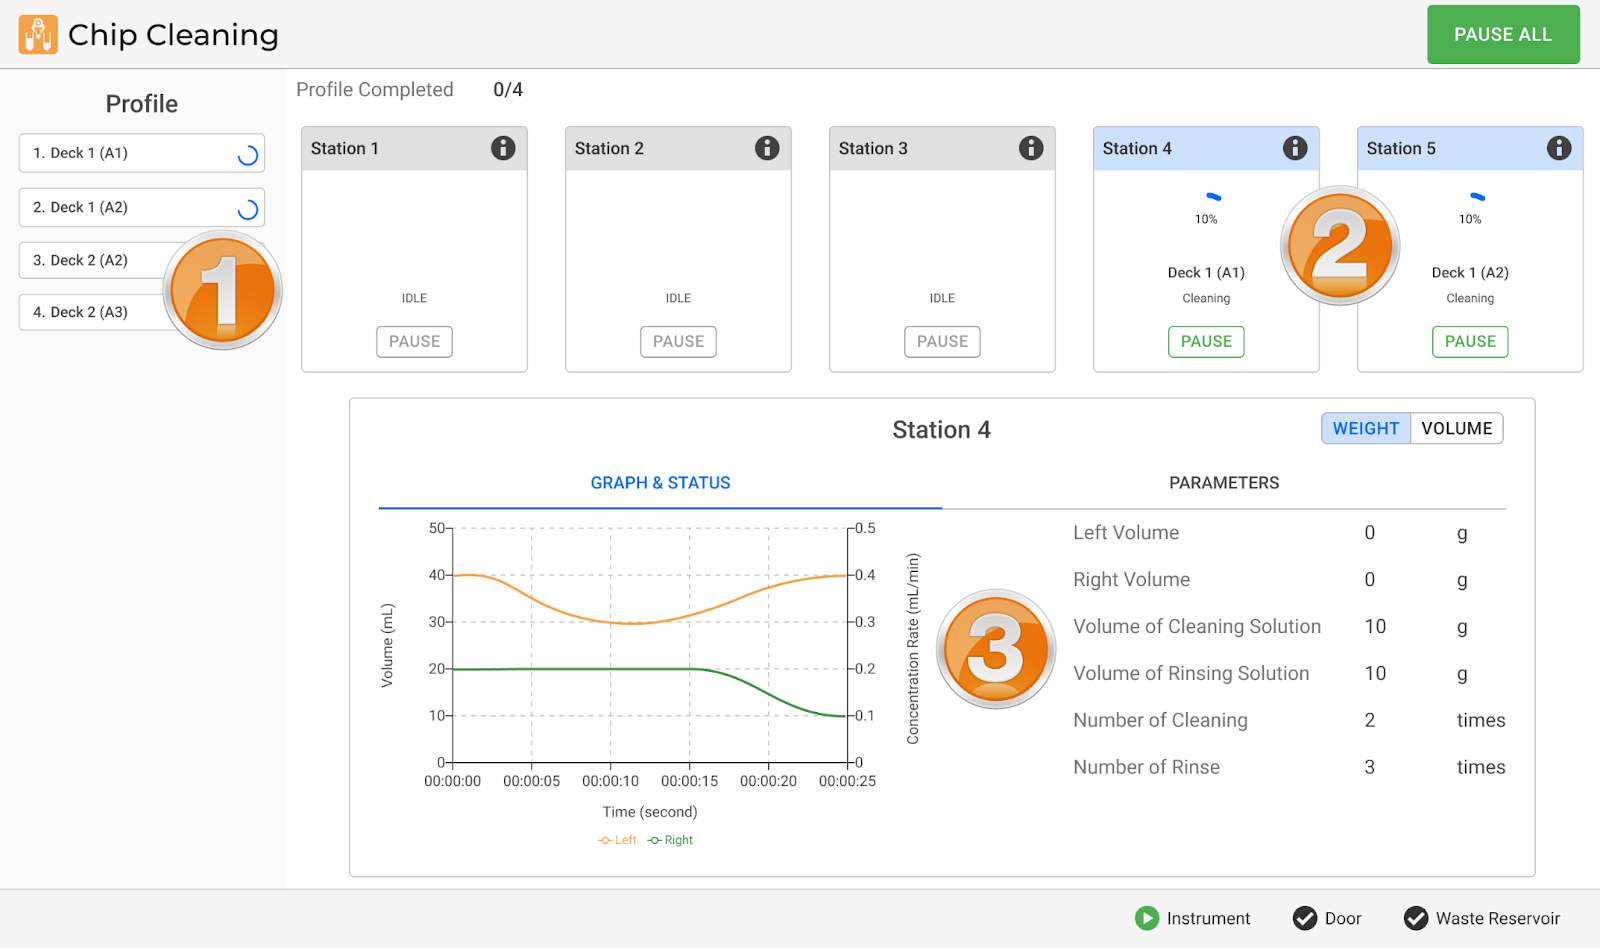This screenshot has height=948, width=1600.
Task: Show Station 3 information icon
Action: pos(1031,148)
